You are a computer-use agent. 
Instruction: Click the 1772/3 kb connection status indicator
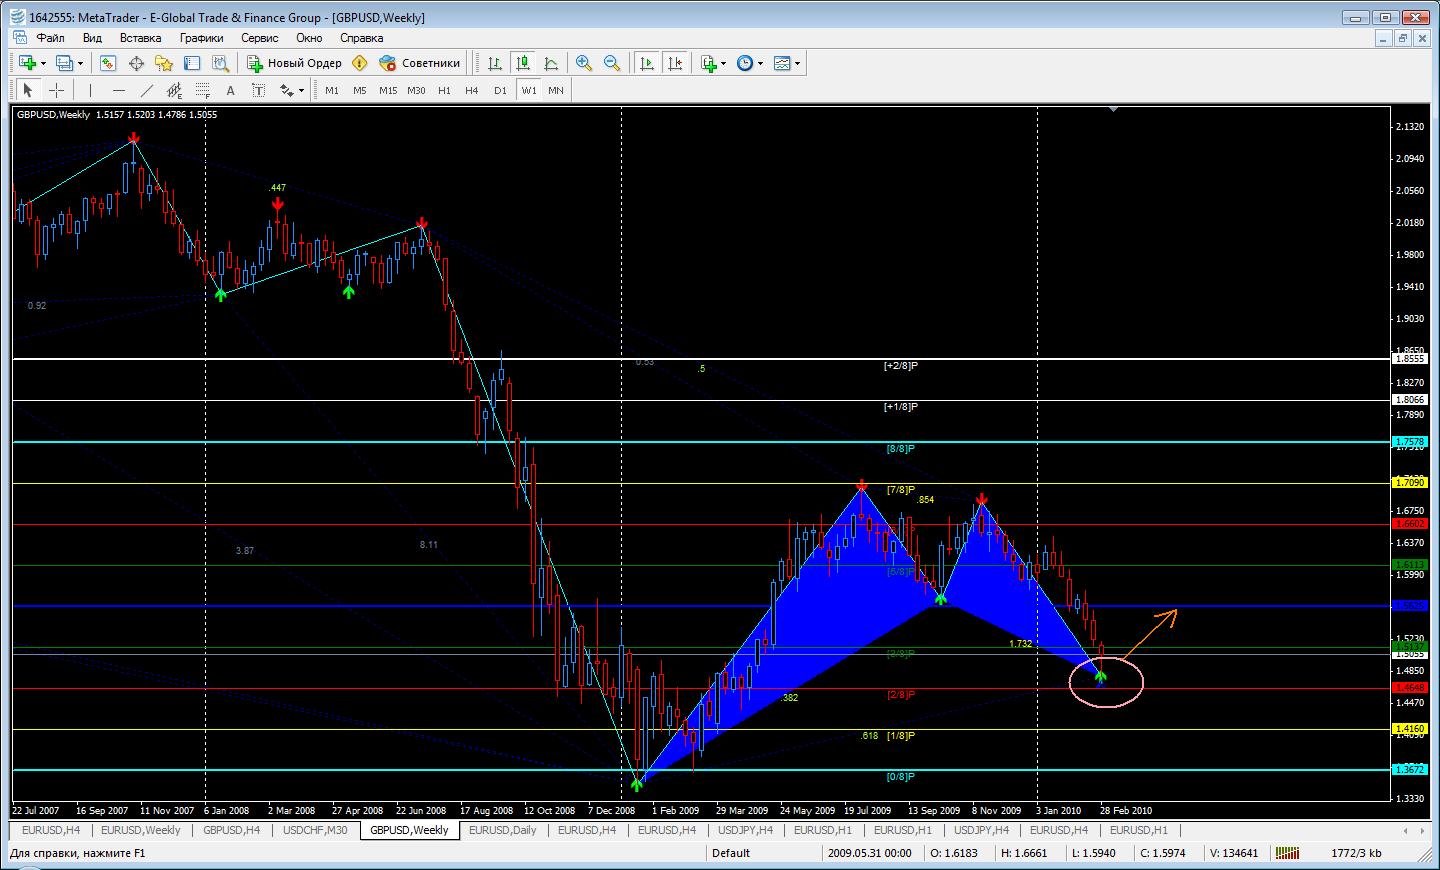pyautogui.click(x=1357, y=853)
